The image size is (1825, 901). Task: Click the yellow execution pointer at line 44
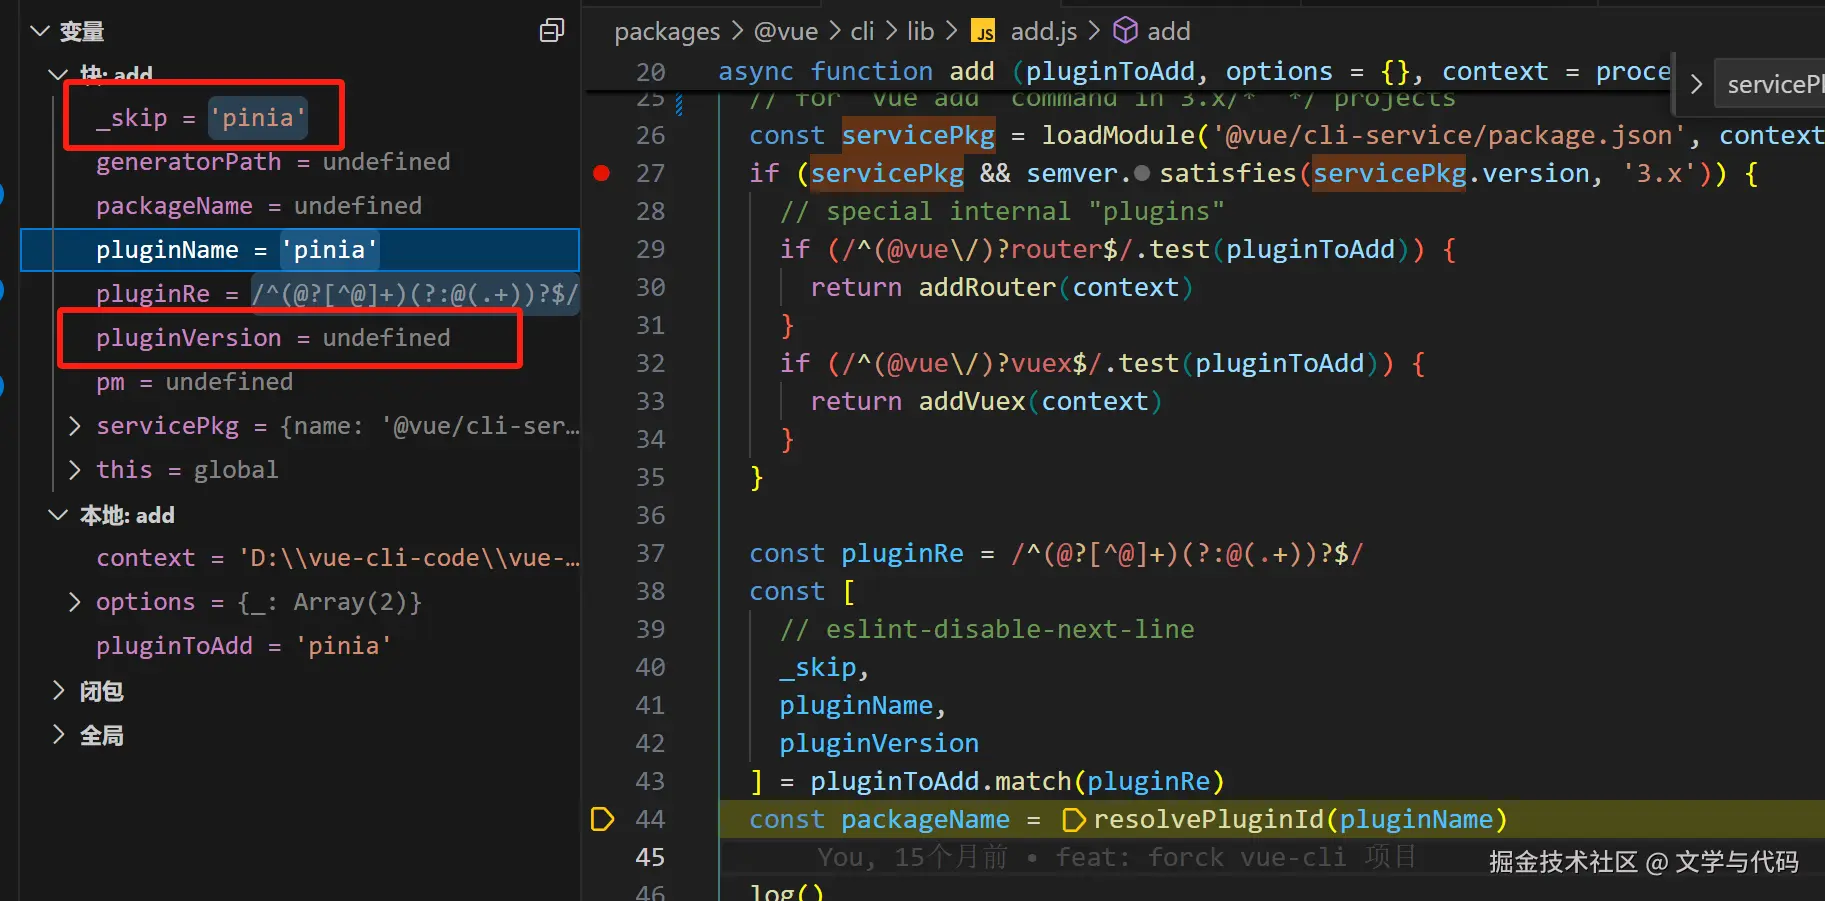point(602,819)
